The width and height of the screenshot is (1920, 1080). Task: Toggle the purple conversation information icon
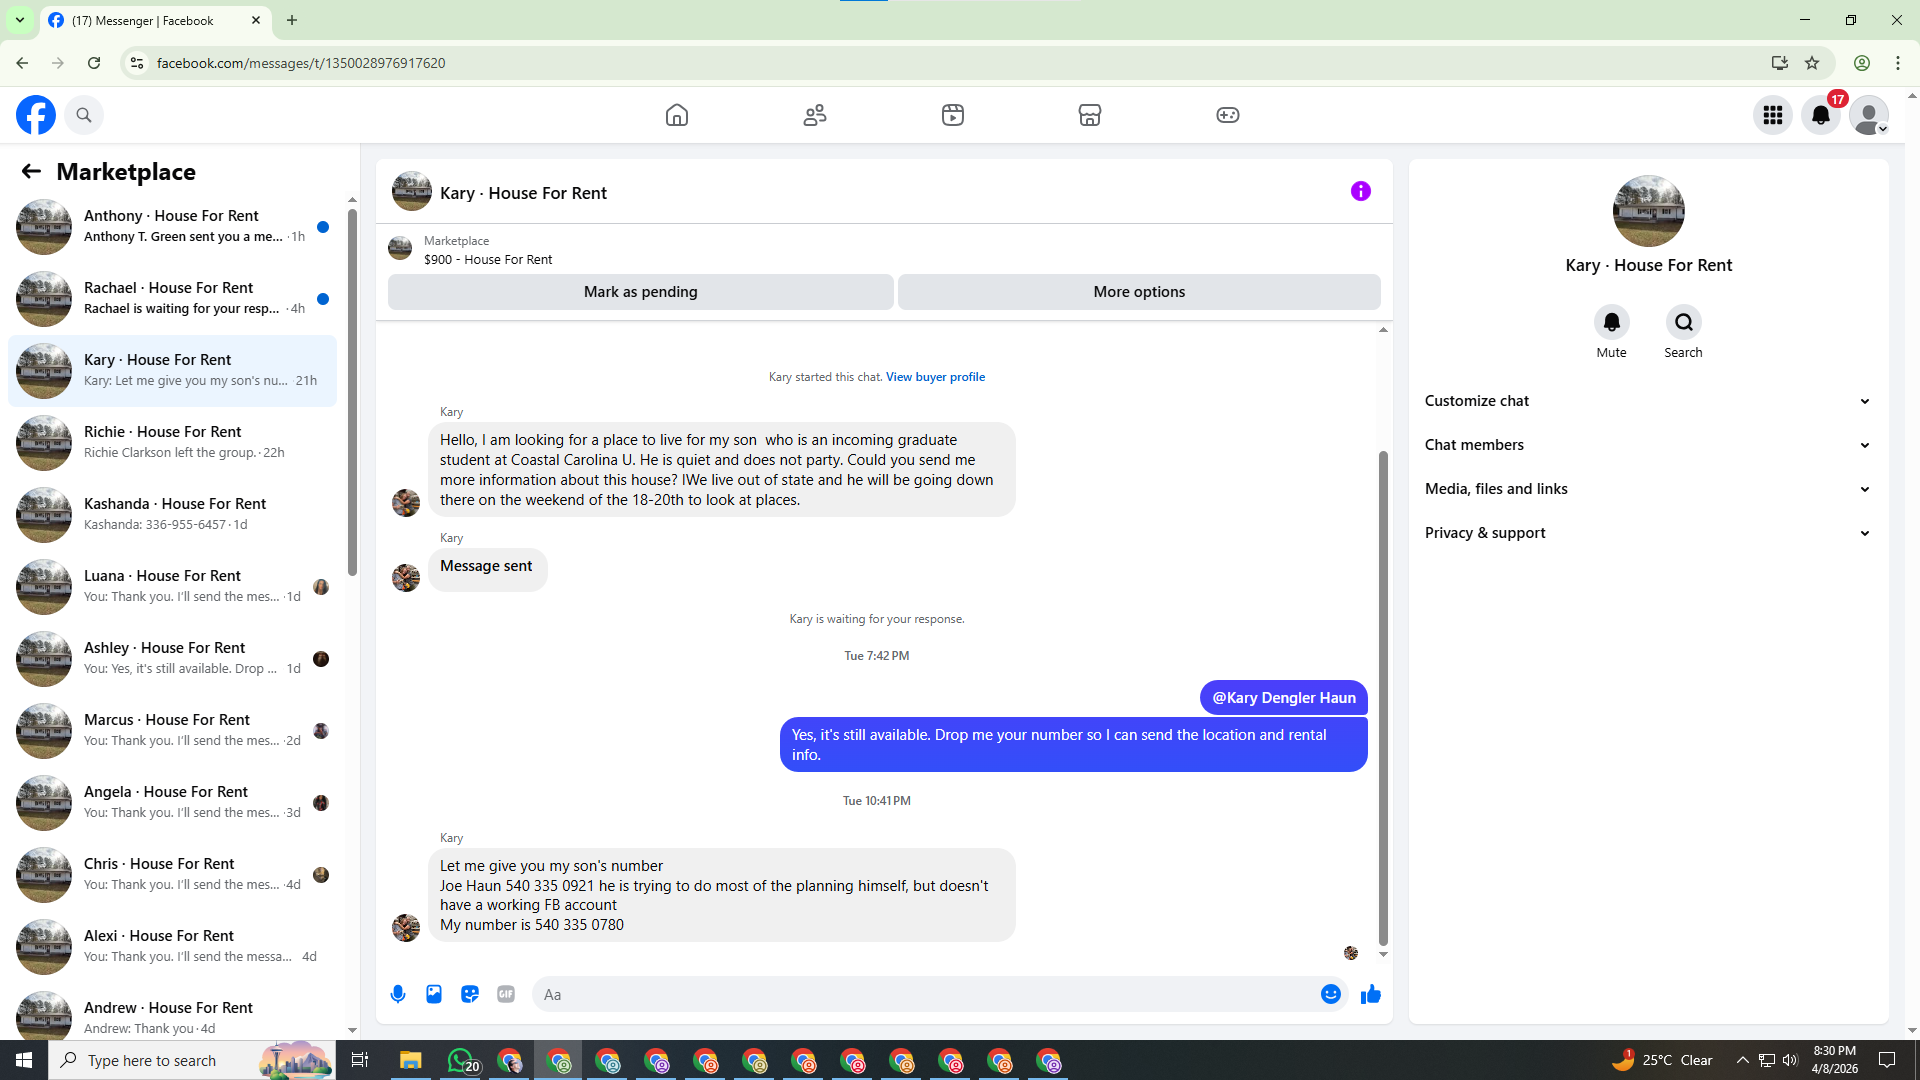pyautogui.click(x=1361, y=191)
